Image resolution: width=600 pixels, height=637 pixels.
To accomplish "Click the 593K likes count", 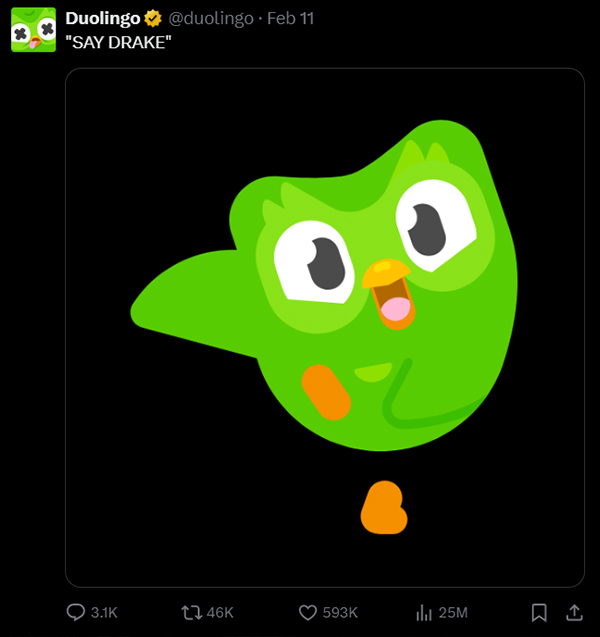I will pos(341,612).
